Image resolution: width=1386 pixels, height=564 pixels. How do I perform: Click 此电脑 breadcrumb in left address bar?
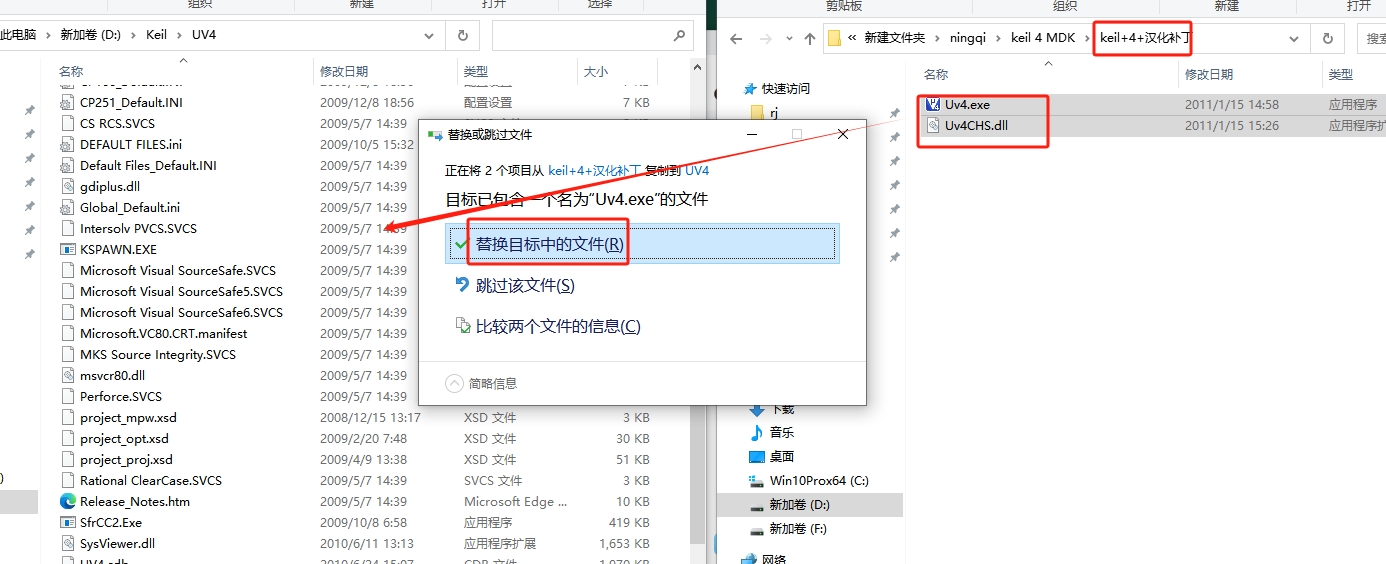click(x=18, y=34)
